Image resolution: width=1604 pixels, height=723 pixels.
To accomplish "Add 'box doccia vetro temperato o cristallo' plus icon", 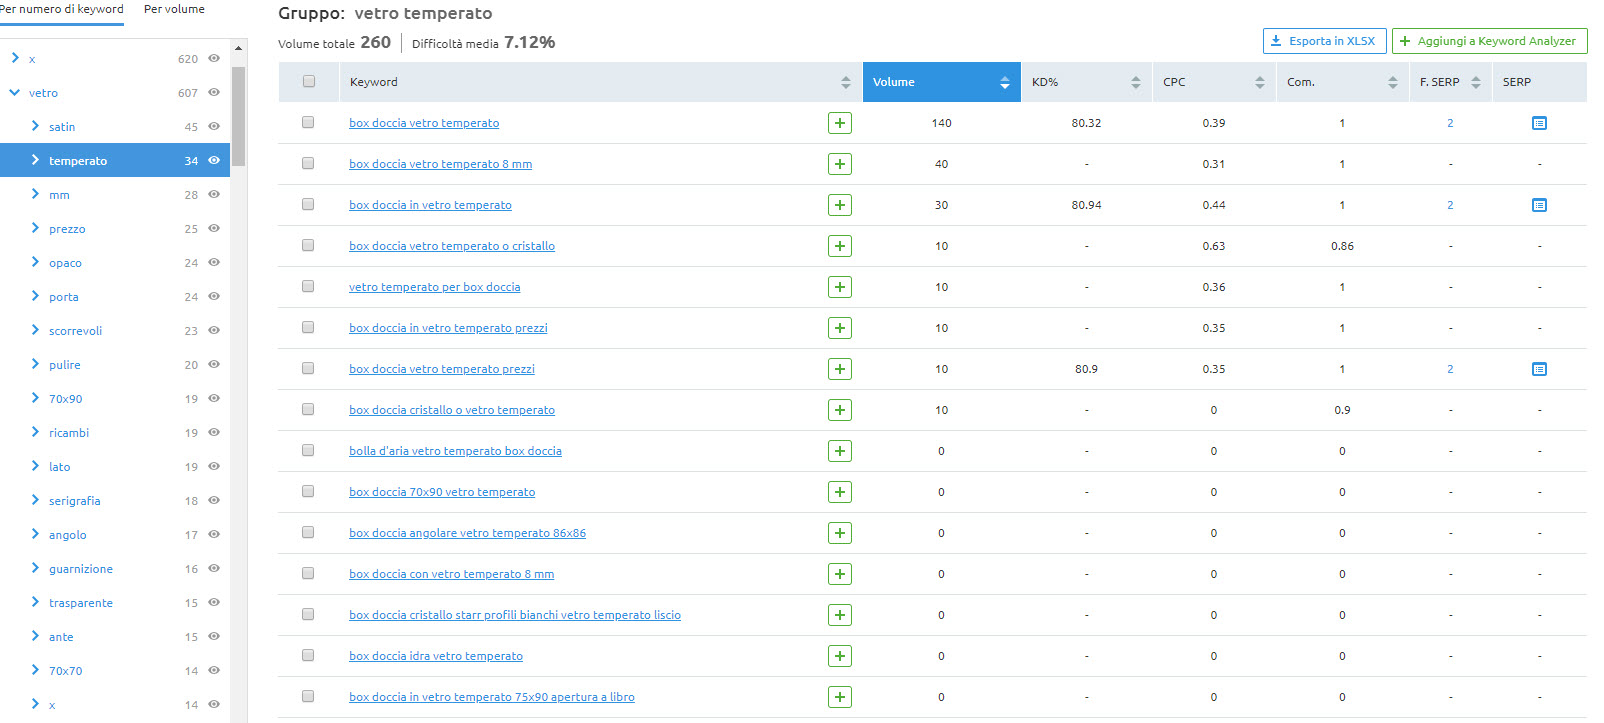I will (x=840, y=246).
